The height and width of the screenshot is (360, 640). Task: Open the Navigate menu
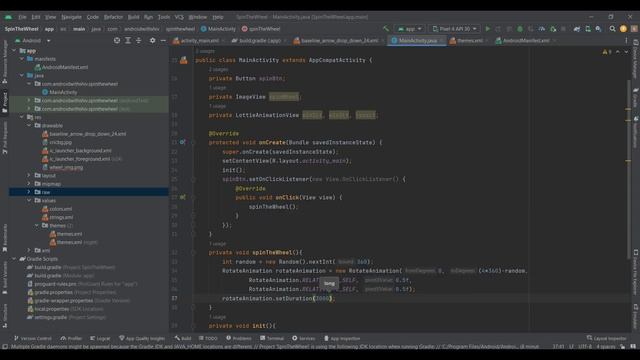pyautogui.click(x=71, y=17)
